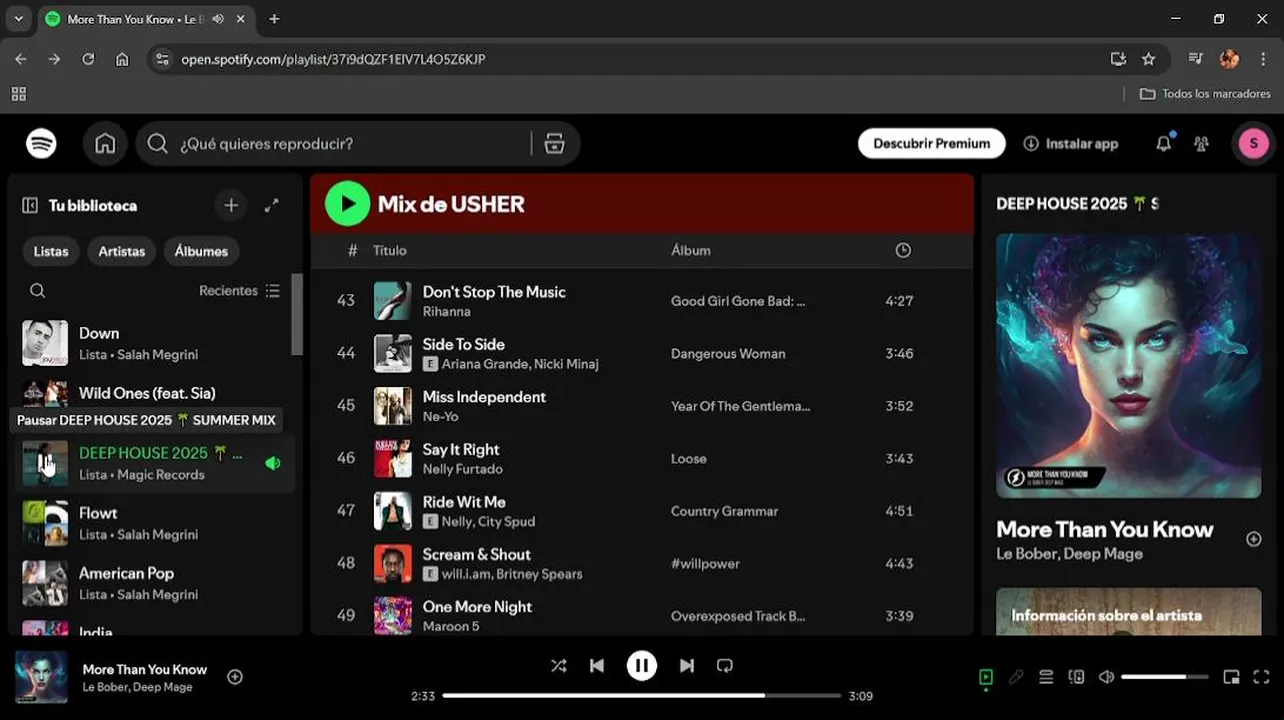This screenshot has width=1284, height=720.
Task: Pause the current song
Action: click(641, 666)
